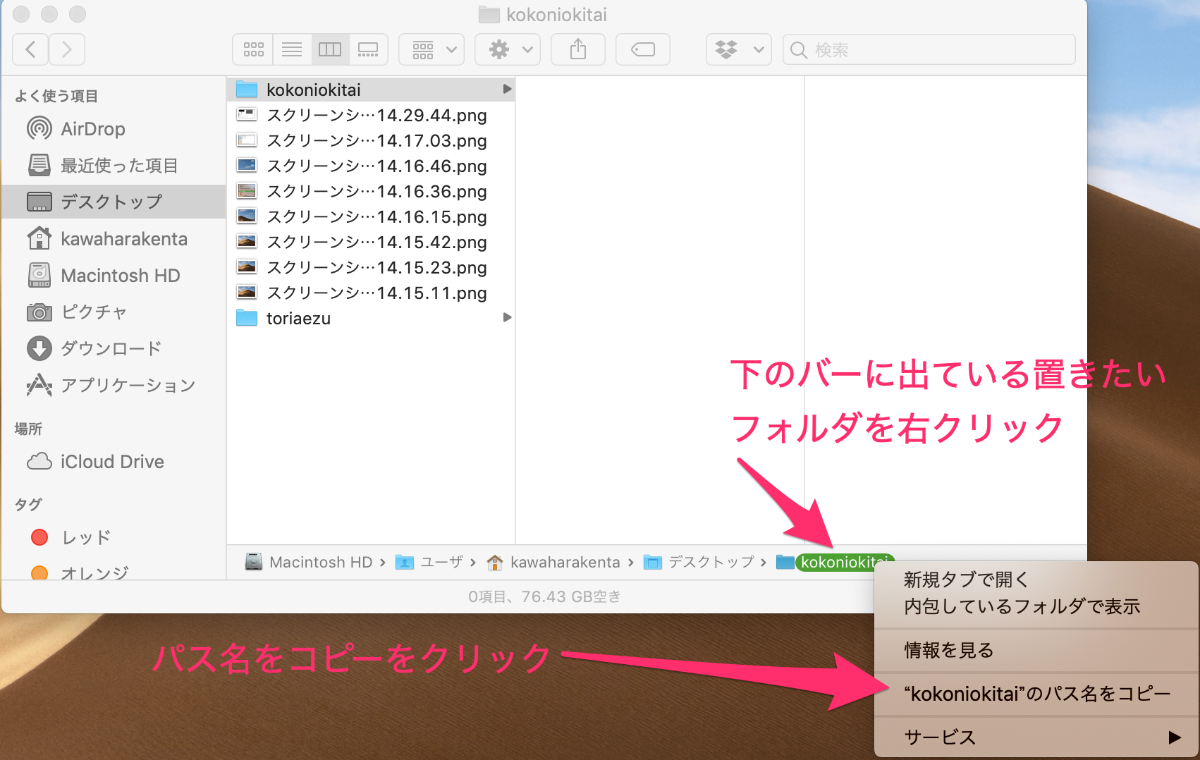Open kawaharakenta home folder in sidebar
This screenshot has height=760, width=1200.
coord(113,239)
